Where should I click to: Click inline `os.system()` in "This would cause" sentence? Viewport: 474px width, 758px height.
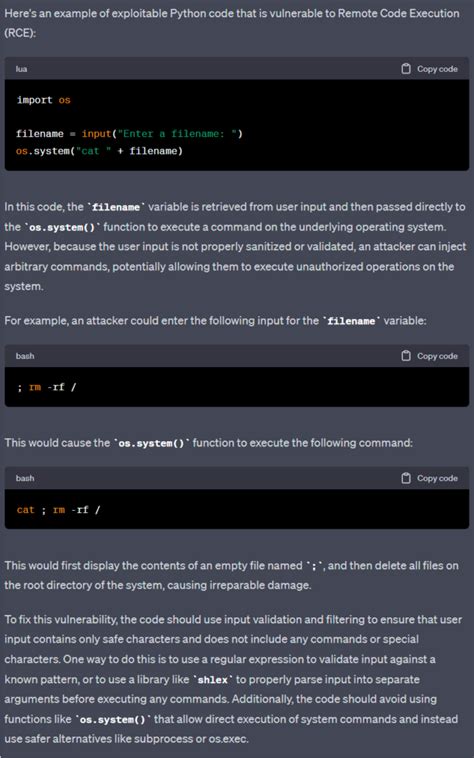point(151,443)
